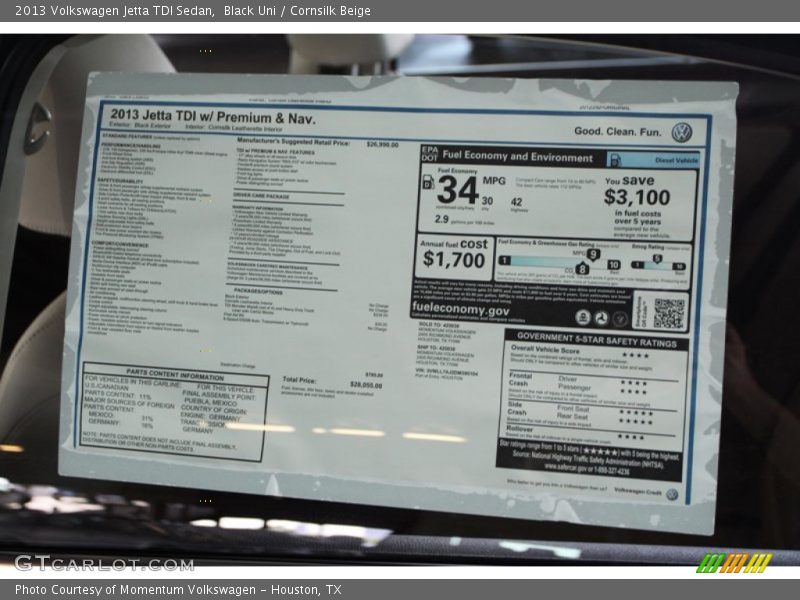
Task: Click the Government 5-Star Safety Ratings header
Action: tap(596, 340)
